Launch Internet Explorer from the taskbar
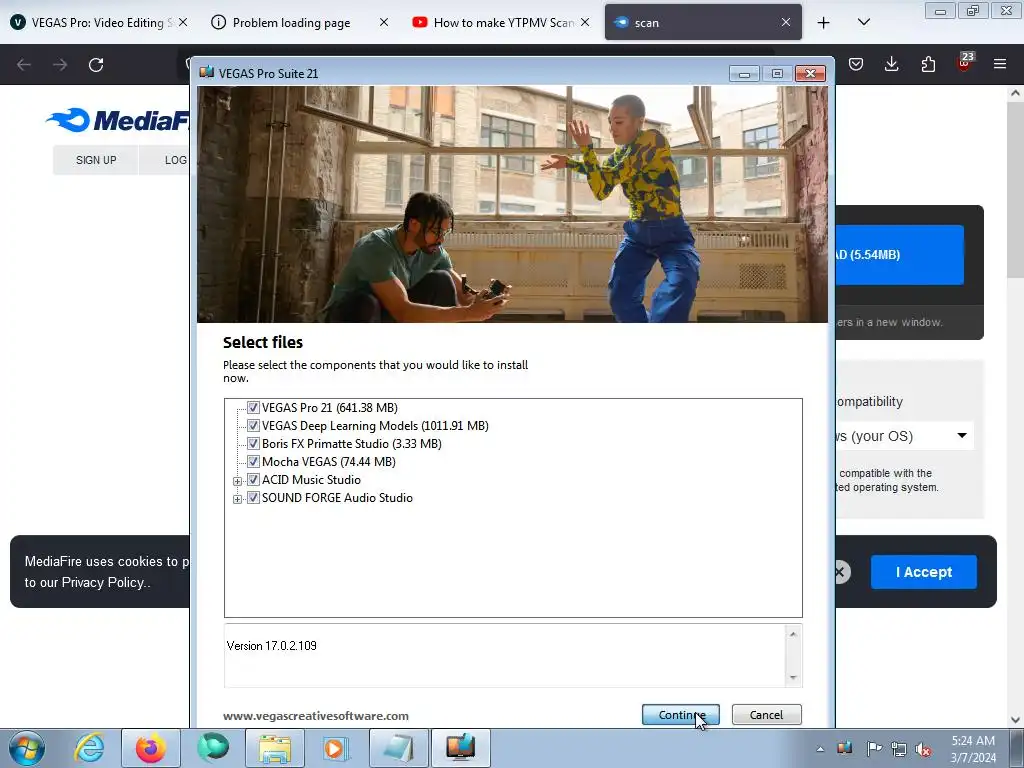This screenshot has width=1024, height=768. coord(89,748)
